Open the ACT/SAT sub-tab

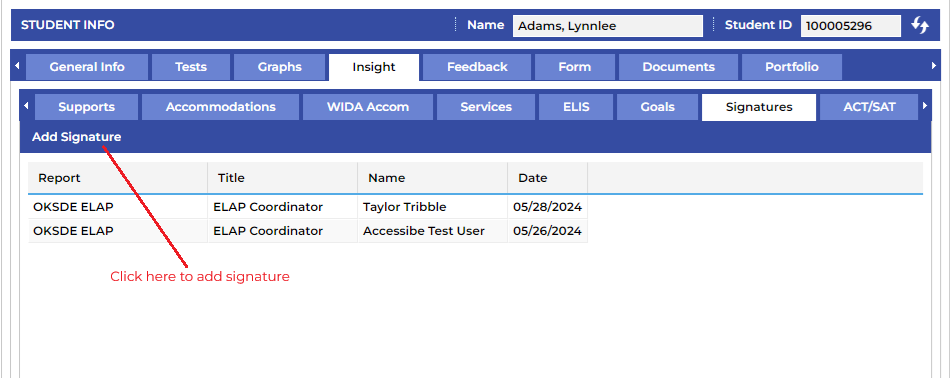coord(869,107)
